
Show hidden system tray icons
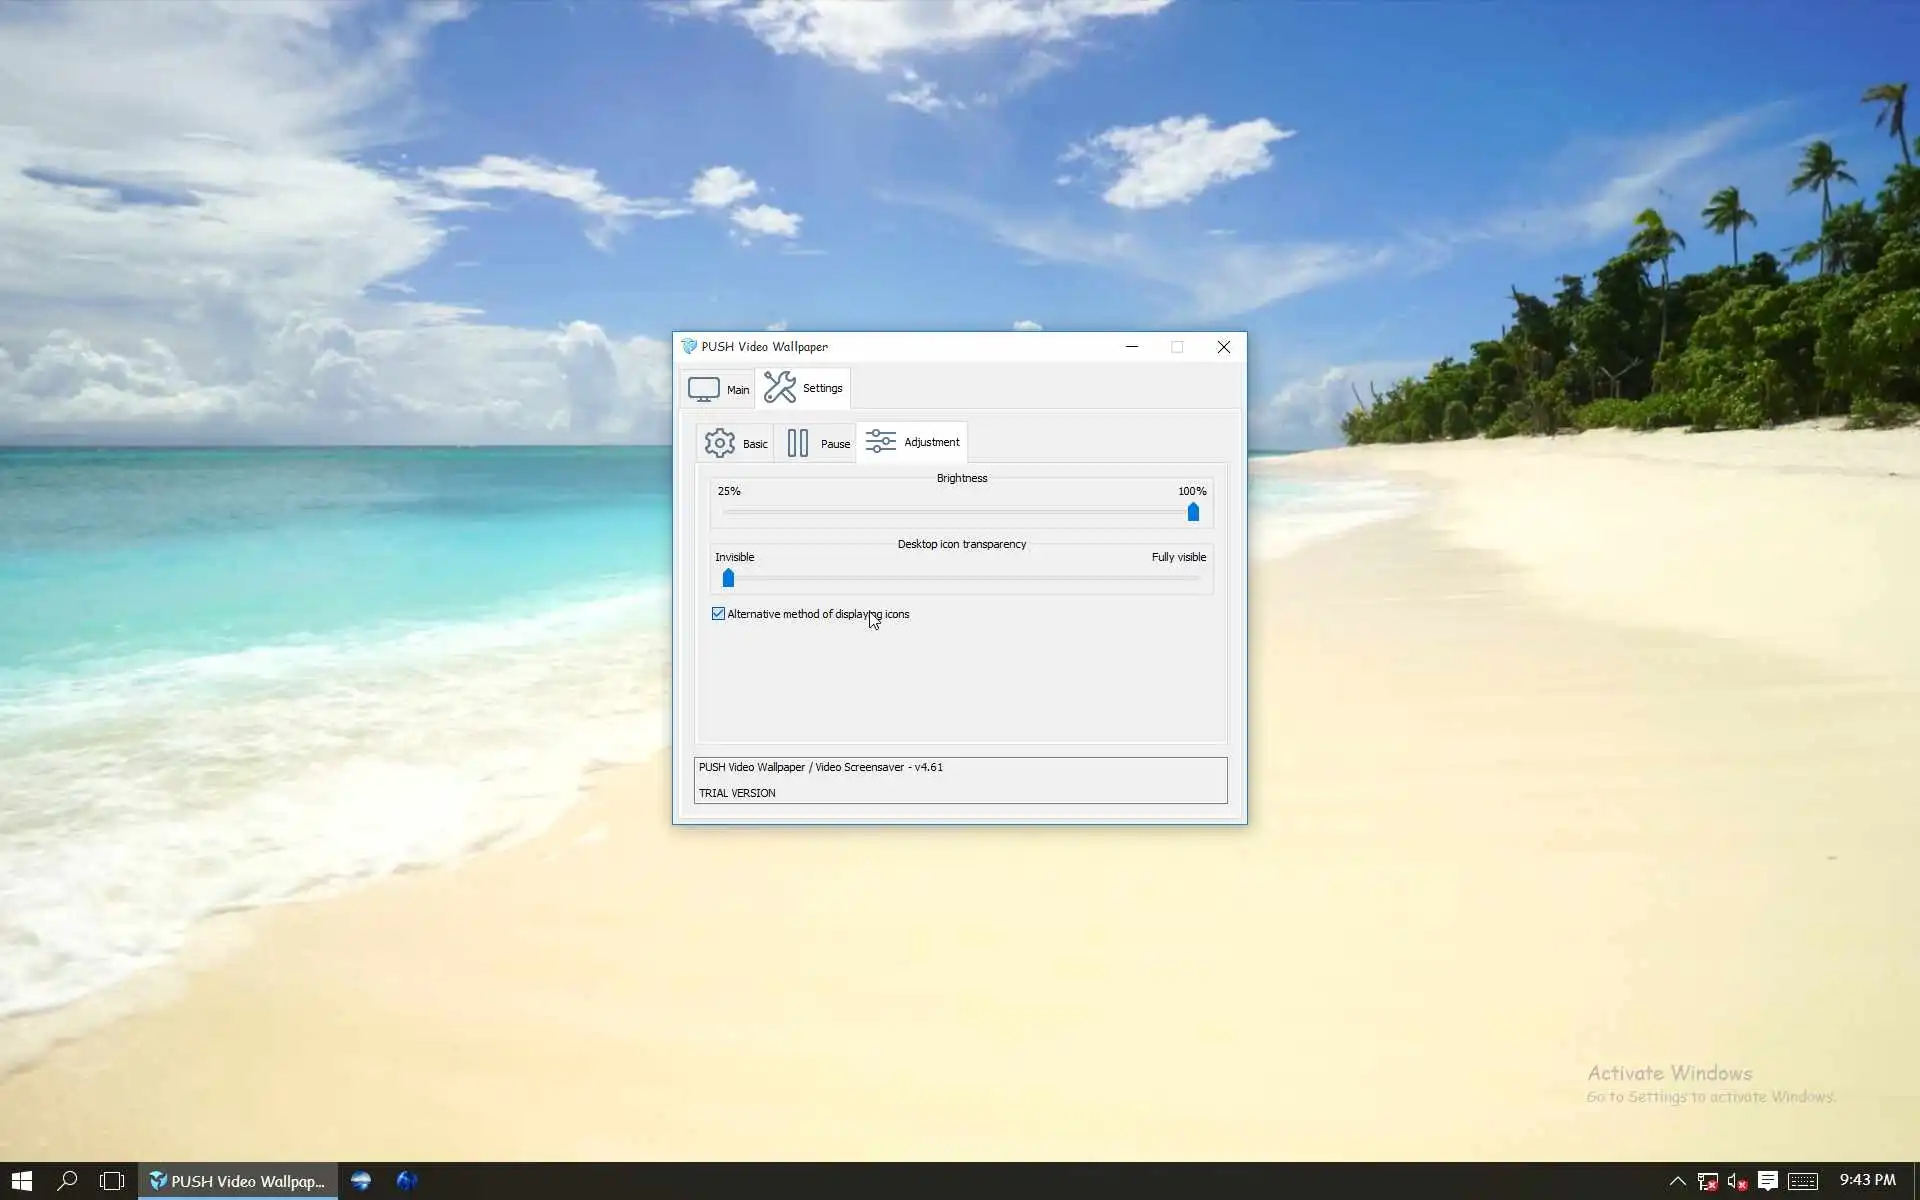(1677, 1181)
